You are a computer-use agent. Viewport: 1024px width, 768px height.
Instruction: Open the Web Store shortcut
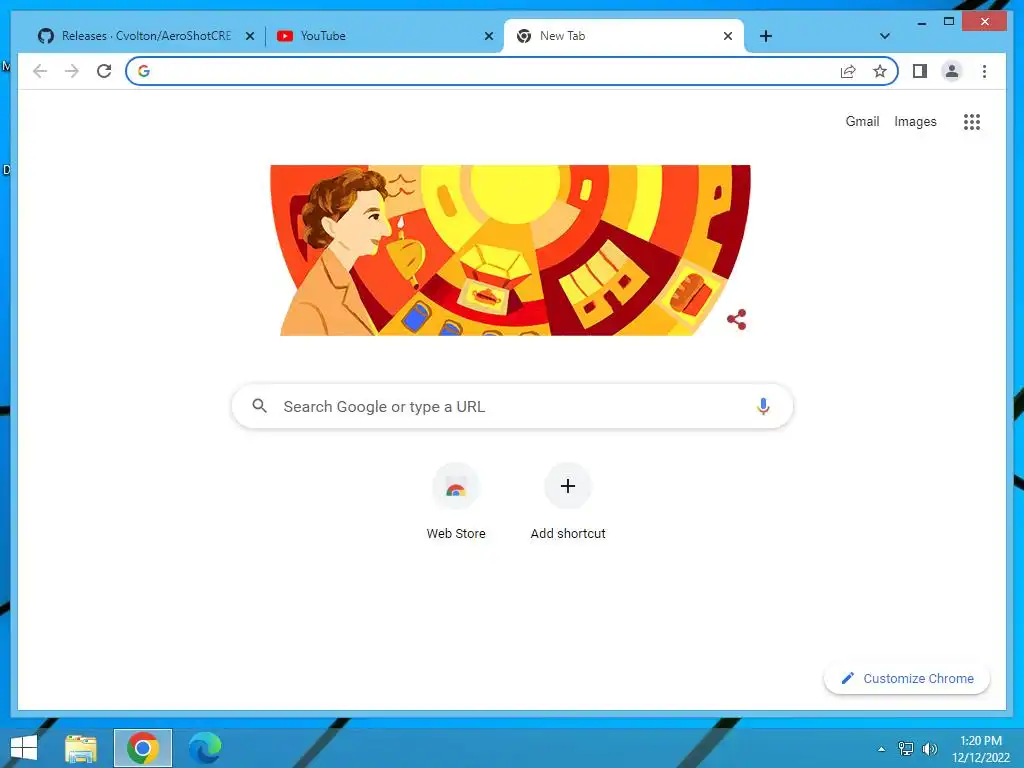pos(456,502)
